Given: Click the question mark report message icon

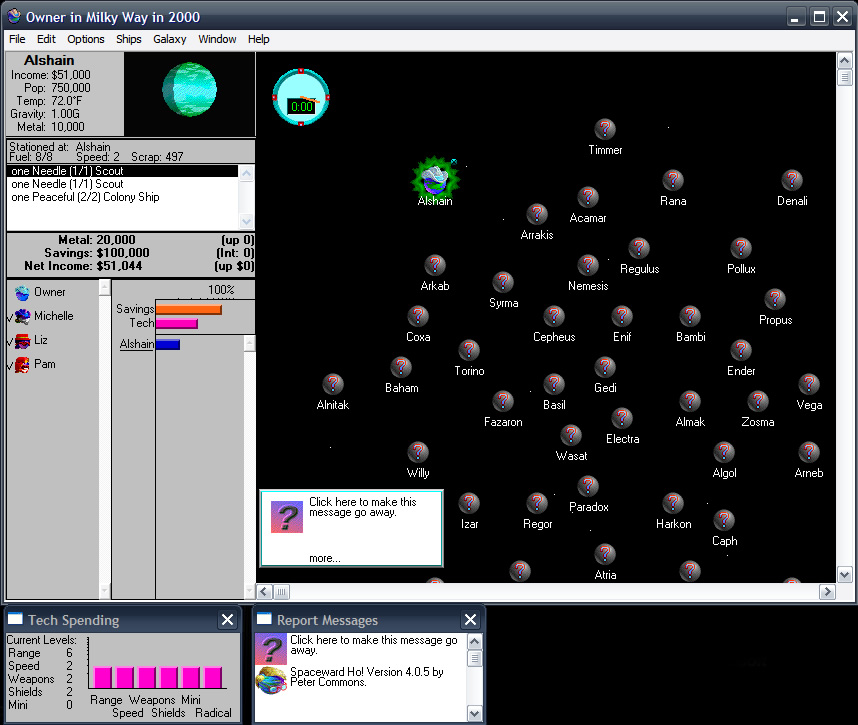Looking at the screenshot, I should point(271,649).
